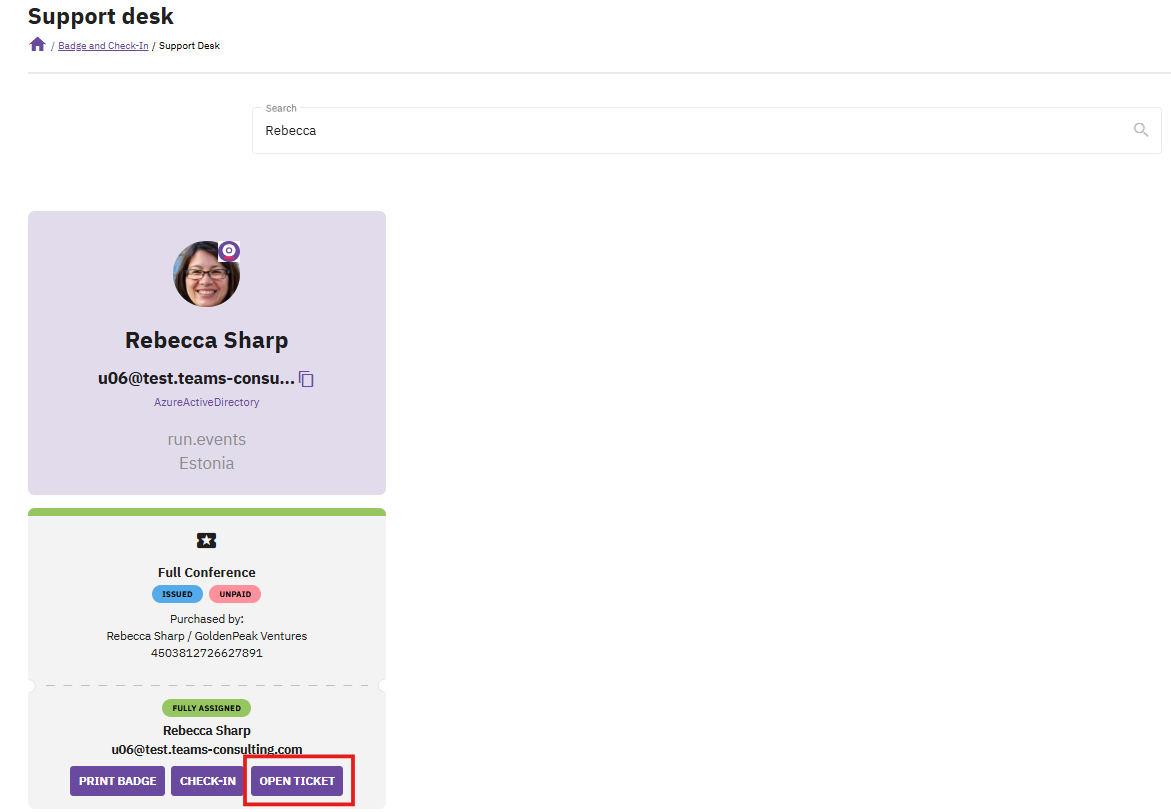The height and width of the screenshot is (812, 1171).
Task: Copy the email using the copy icon
Action: [307, 379]
